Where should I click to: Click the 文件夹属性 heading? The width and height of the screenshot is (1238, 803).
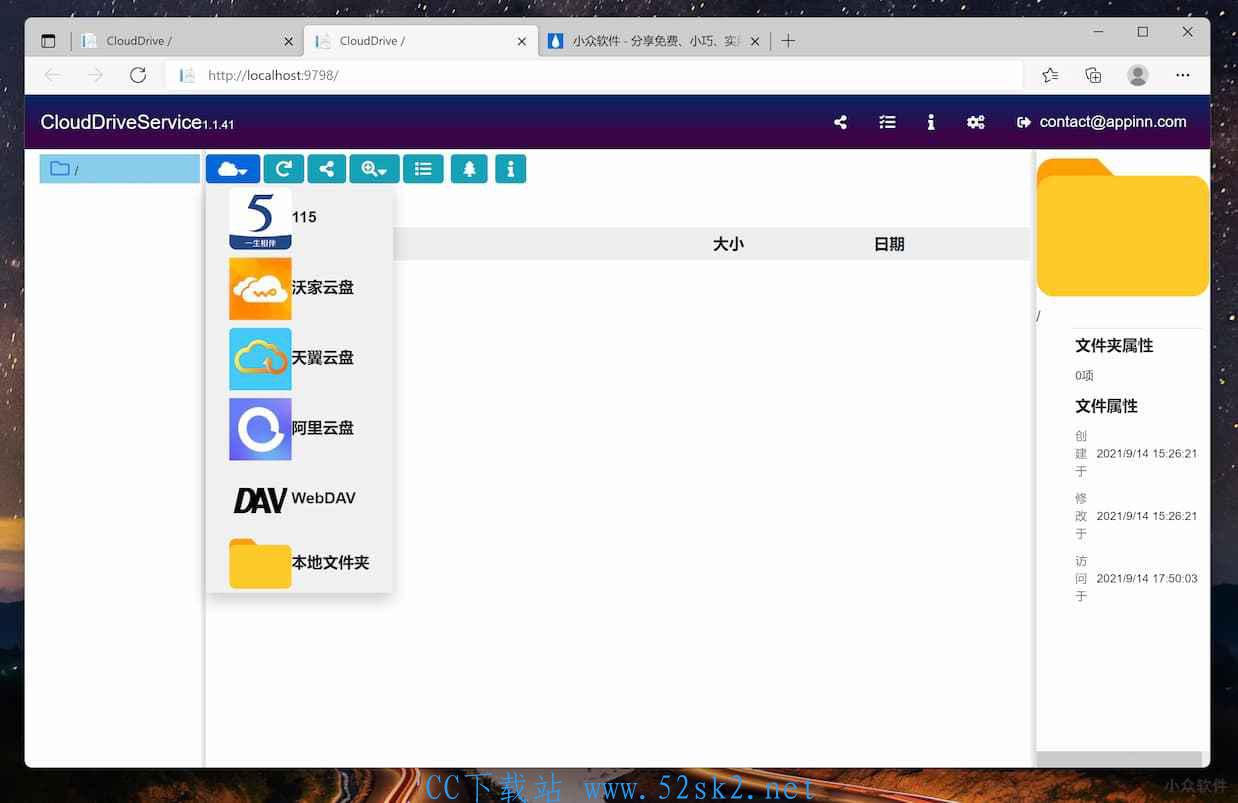[x=1114, y=346]
